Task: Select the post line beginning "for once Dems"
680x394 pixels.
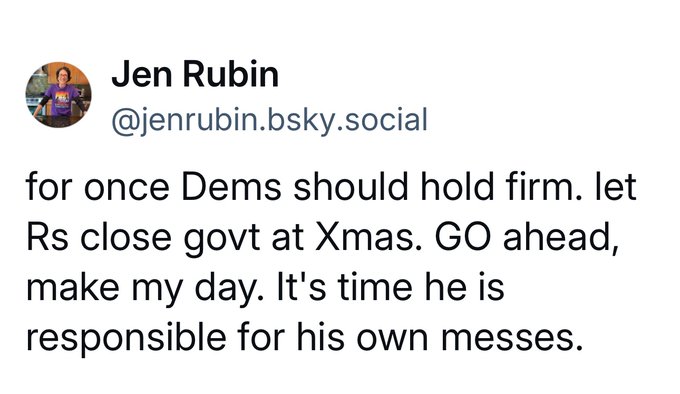Action: 331,187
